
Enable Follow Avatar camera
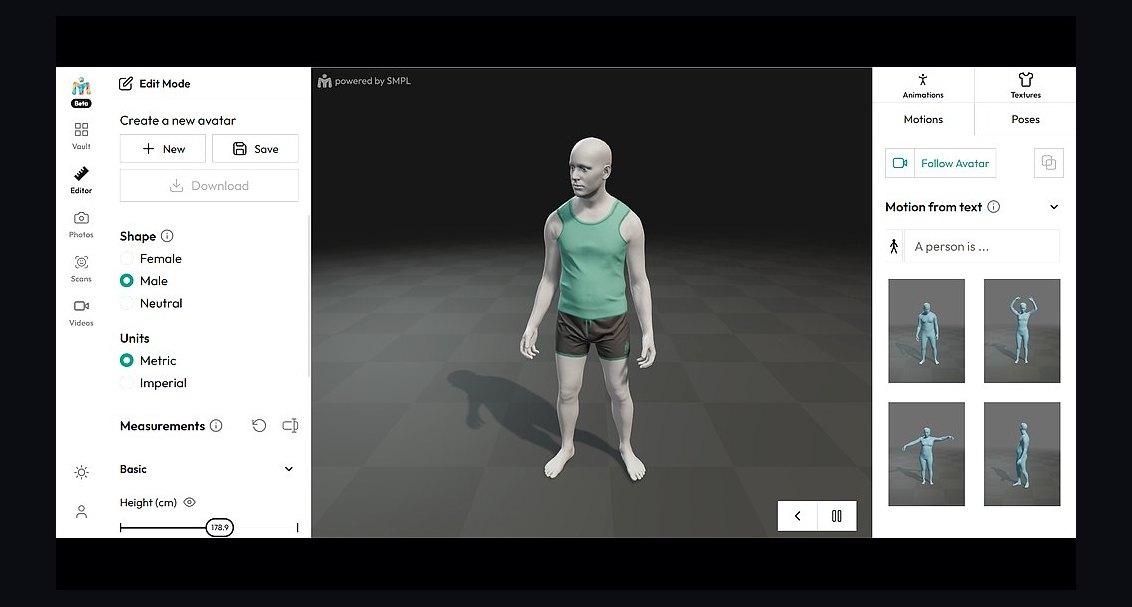955,164
